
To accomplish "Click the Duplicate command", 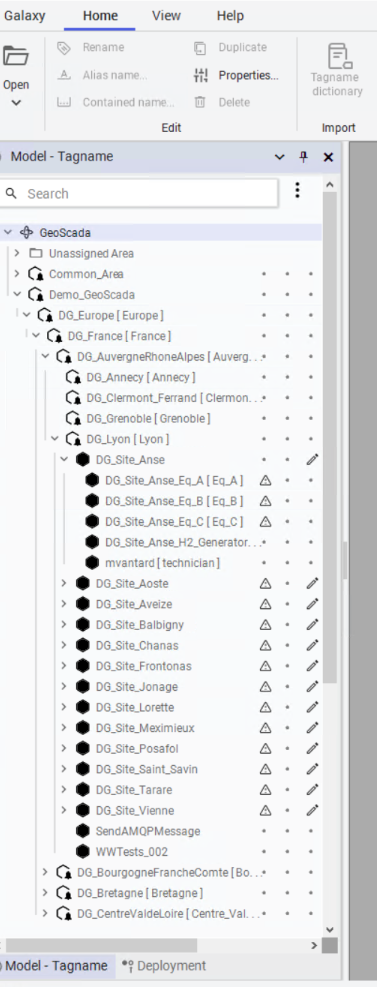I will 230,47.
